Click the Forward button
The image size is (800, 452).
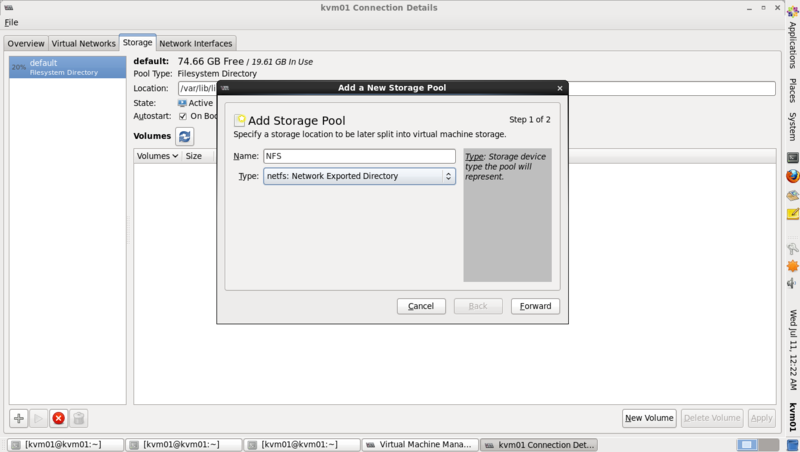click(535, 306)
